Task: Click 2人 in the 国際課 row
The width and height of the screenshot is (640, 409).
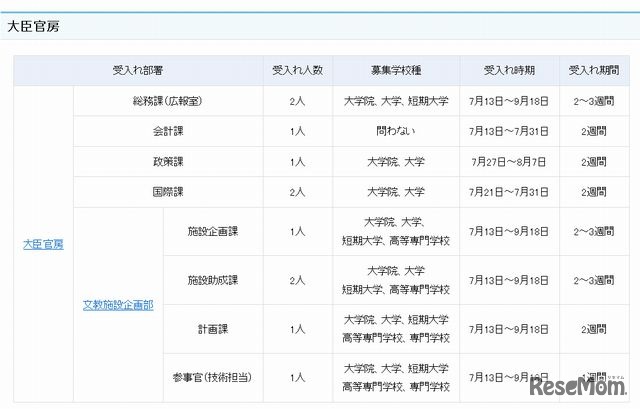Action: coord(298,192)
